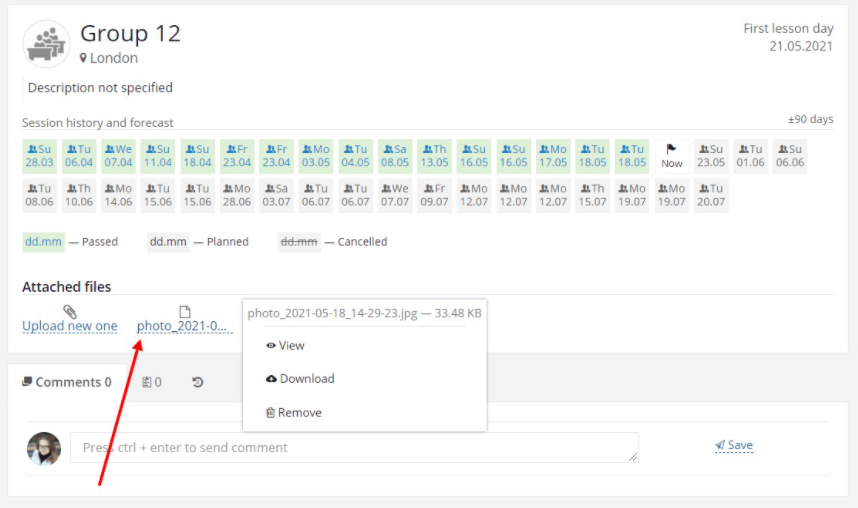Screen dimensions: 858x508
Task: Open passed session Su 28.03
Action: click(39, 156)
